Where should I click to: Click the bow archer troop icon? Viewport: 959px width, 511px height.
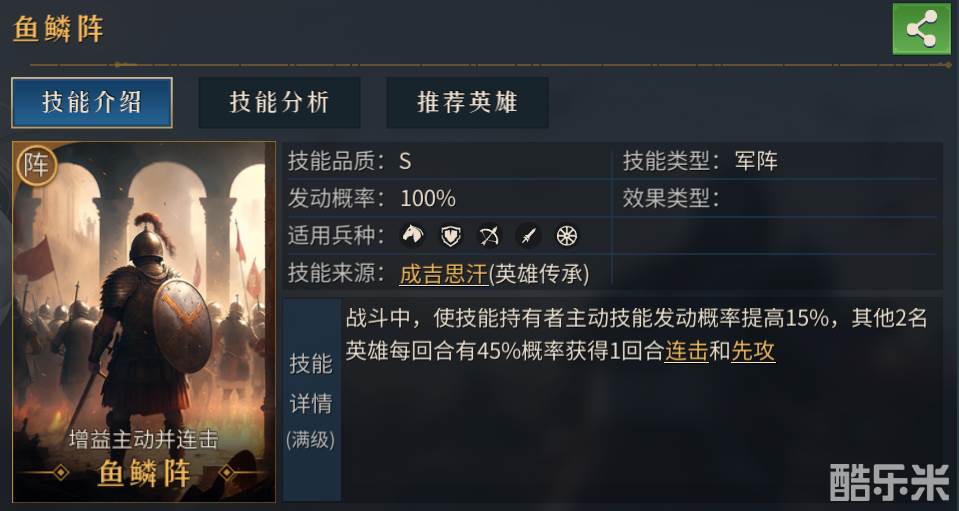pos(489,236)
